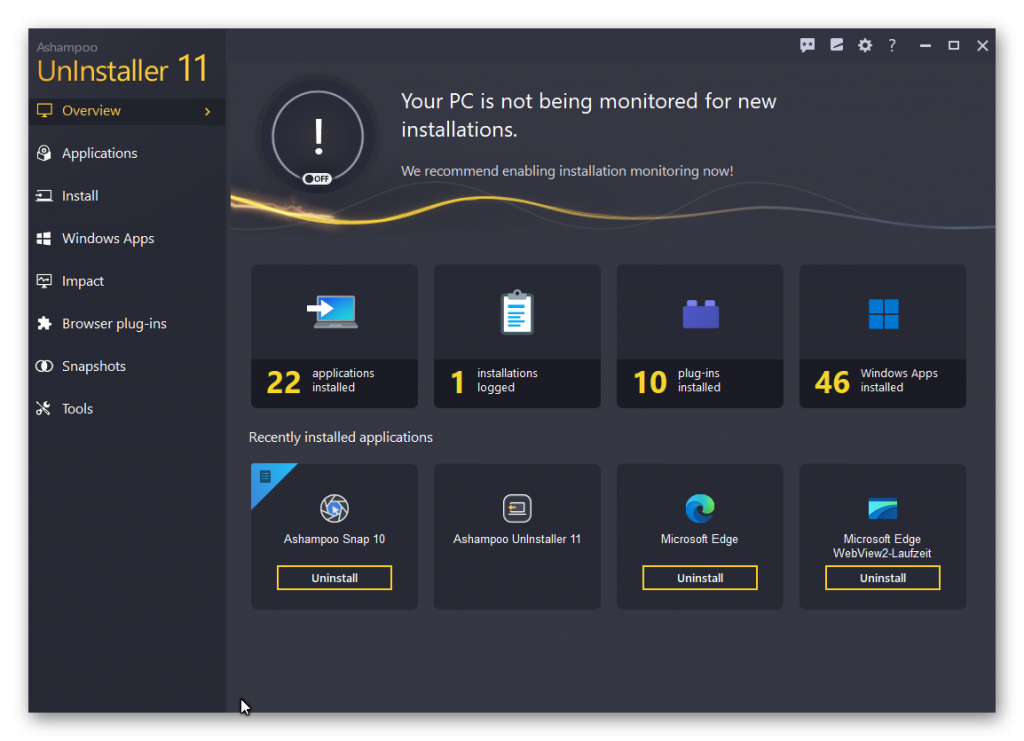Click the Overview chevron arrow
Image resolution: width=1024 pixels, height=741 pixels.
click(x=208, y=112)
